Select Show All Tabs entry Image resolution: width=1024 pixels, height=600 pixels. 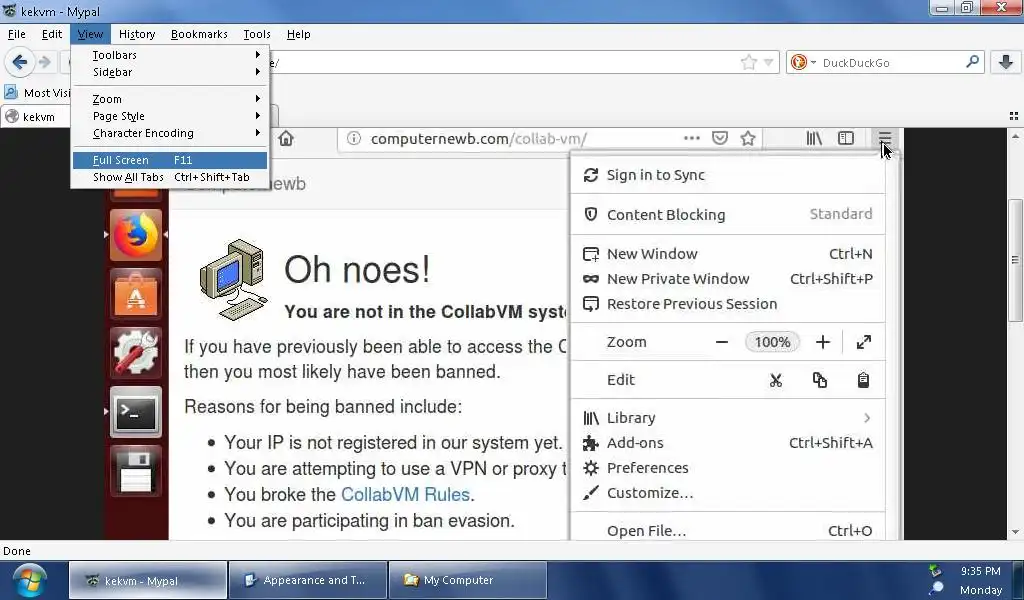(x=170, y=177)
